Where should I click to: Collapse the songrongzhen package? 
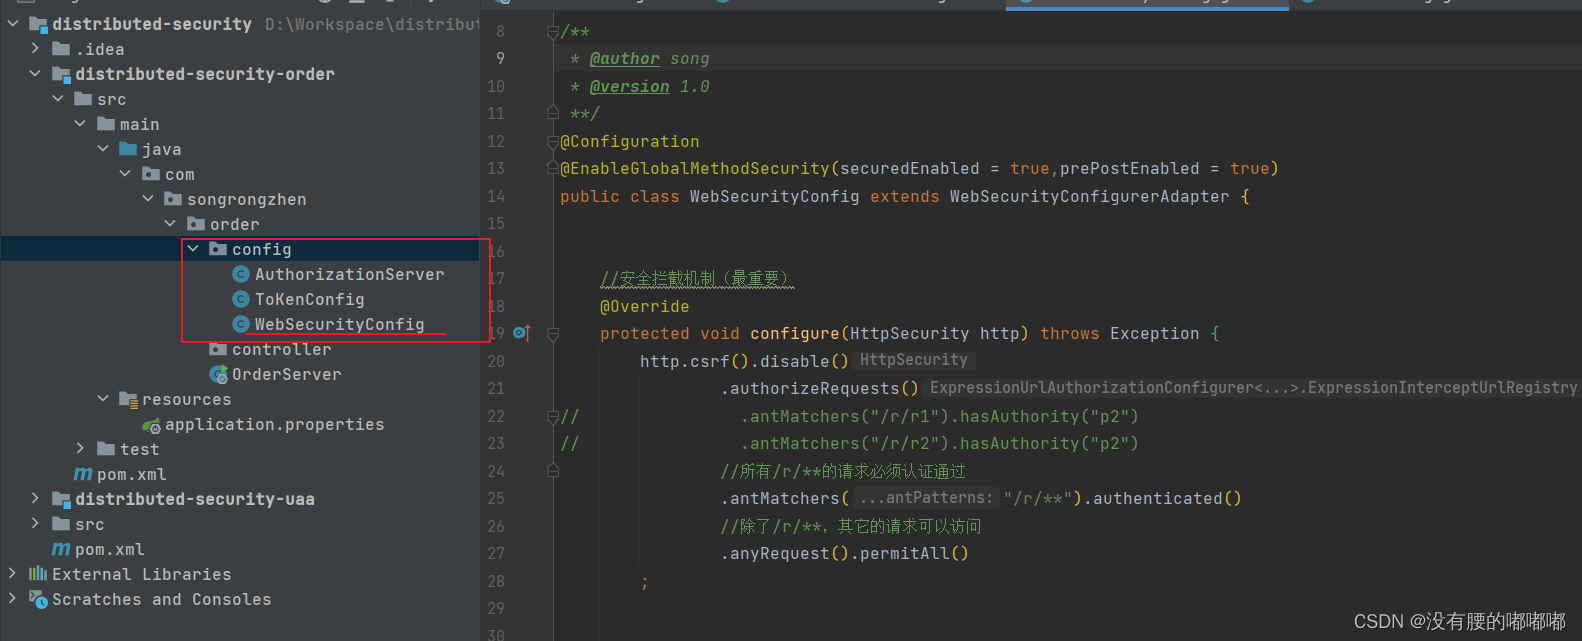coord(148,198)
